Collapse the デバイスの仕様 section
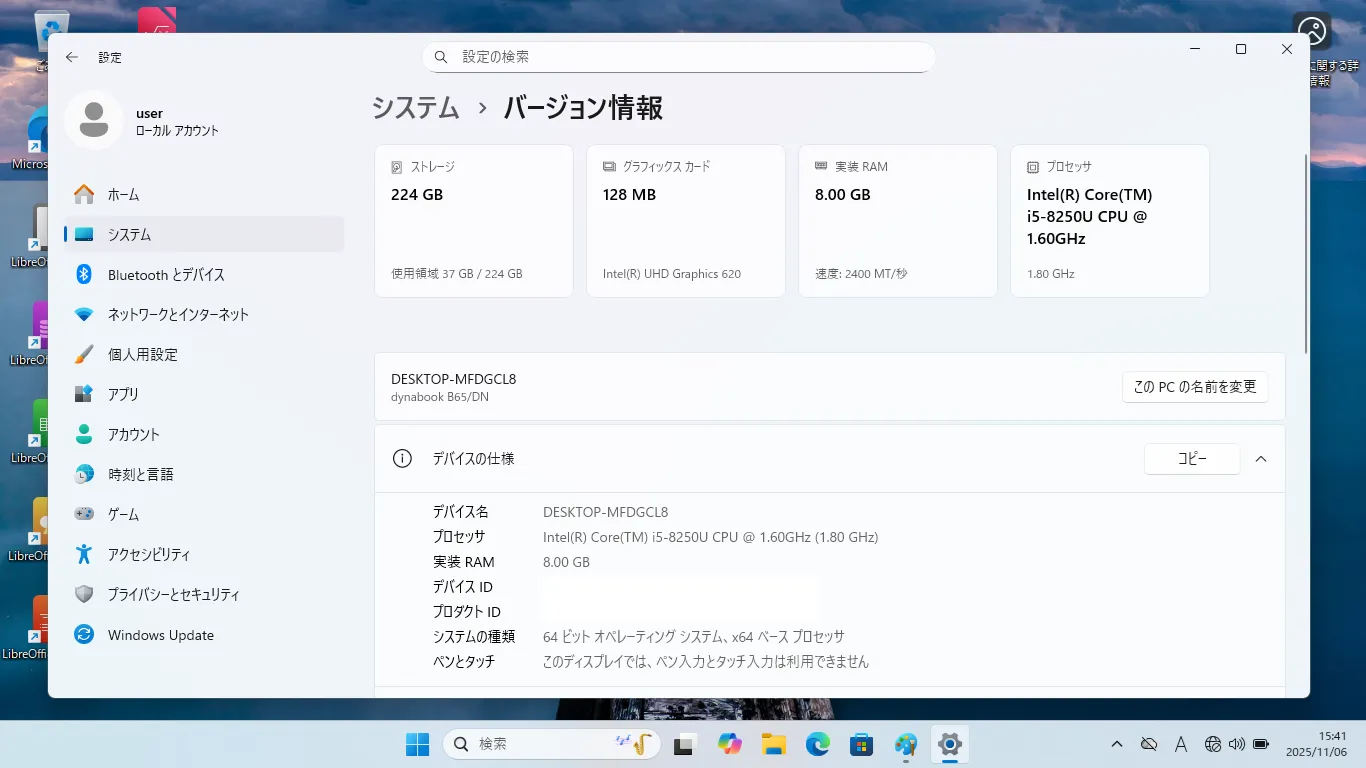The width and height of the screenshot is (1366, 768). (x=1261, y=459)
